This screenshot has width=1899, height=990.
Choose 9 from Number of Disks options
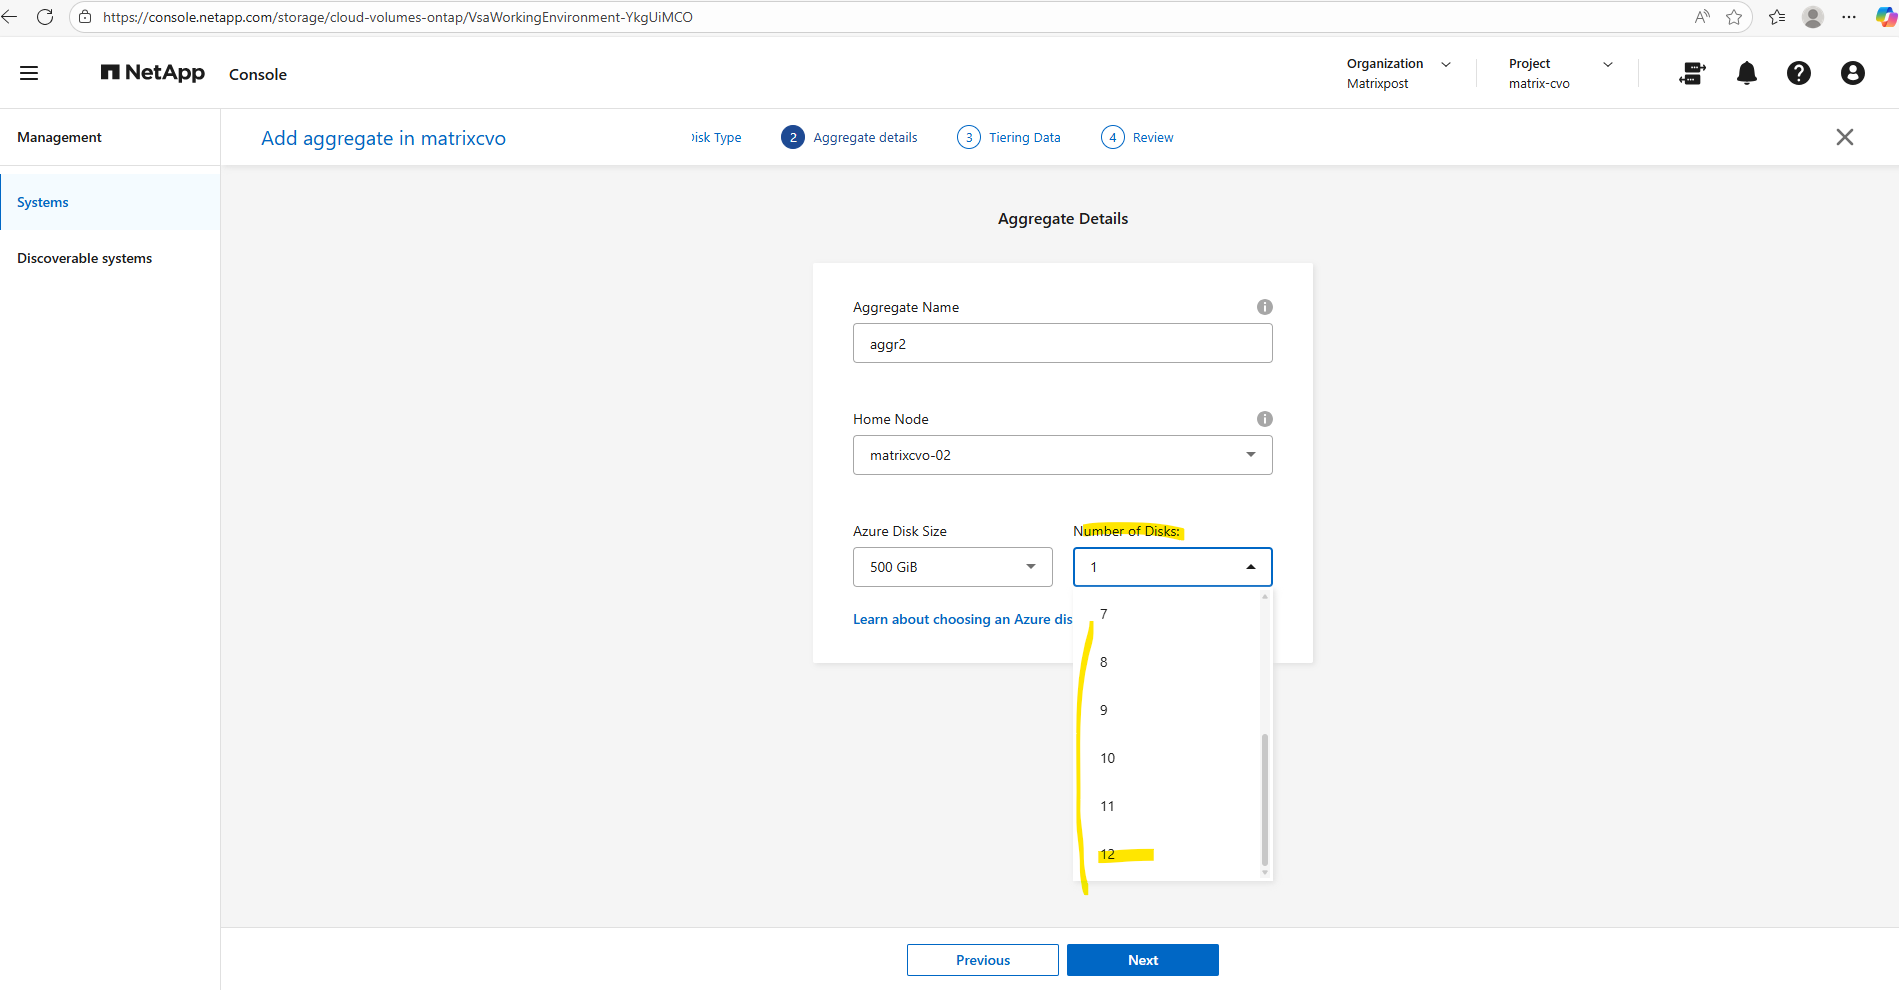[x=1104, y=710]
